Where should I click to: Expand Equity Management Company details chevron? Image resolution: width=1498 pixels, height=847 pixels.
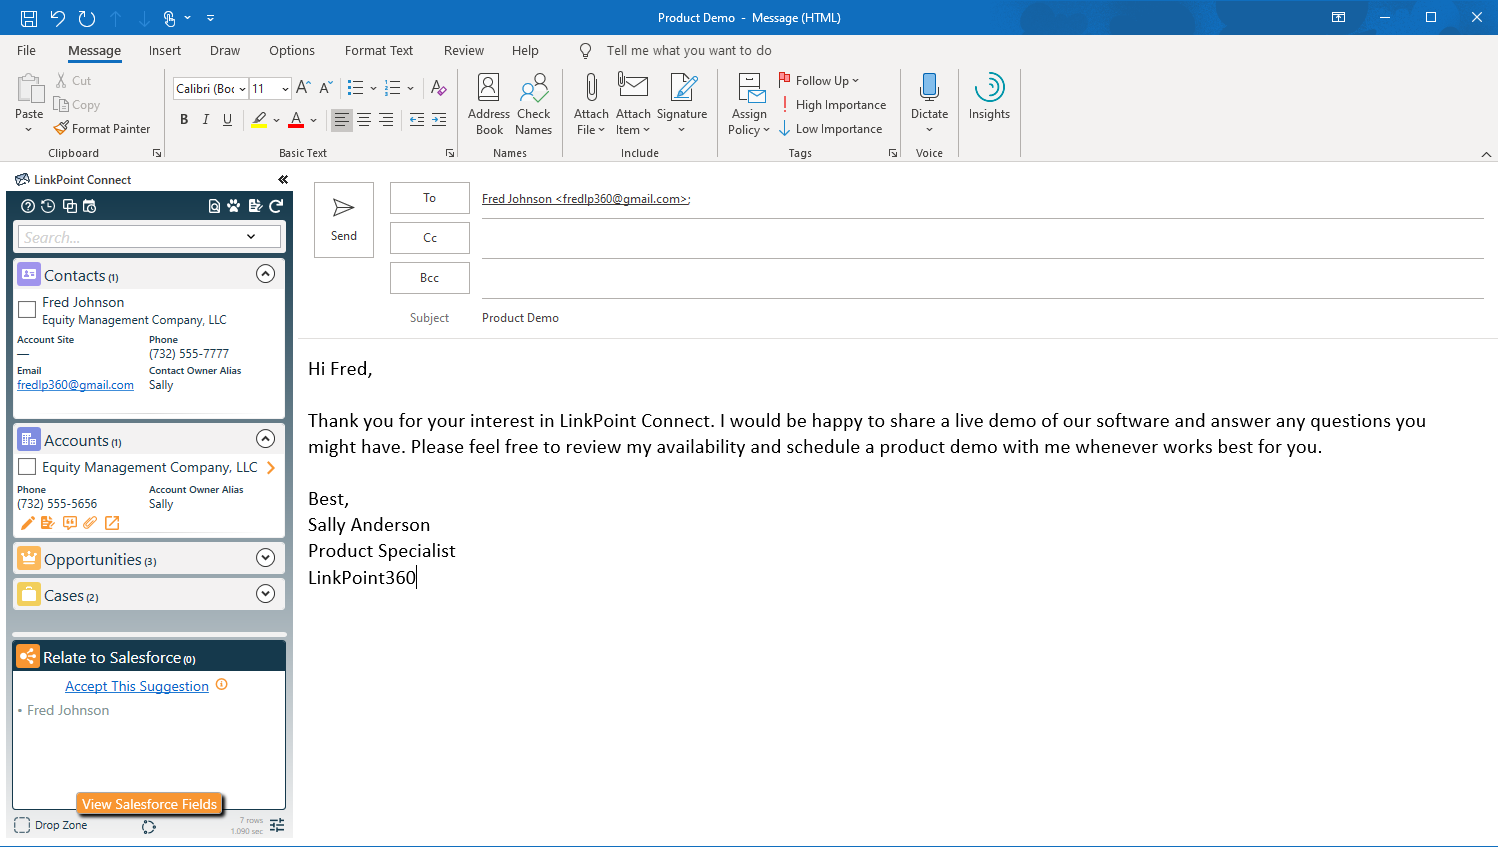click(x=271, y=467)
